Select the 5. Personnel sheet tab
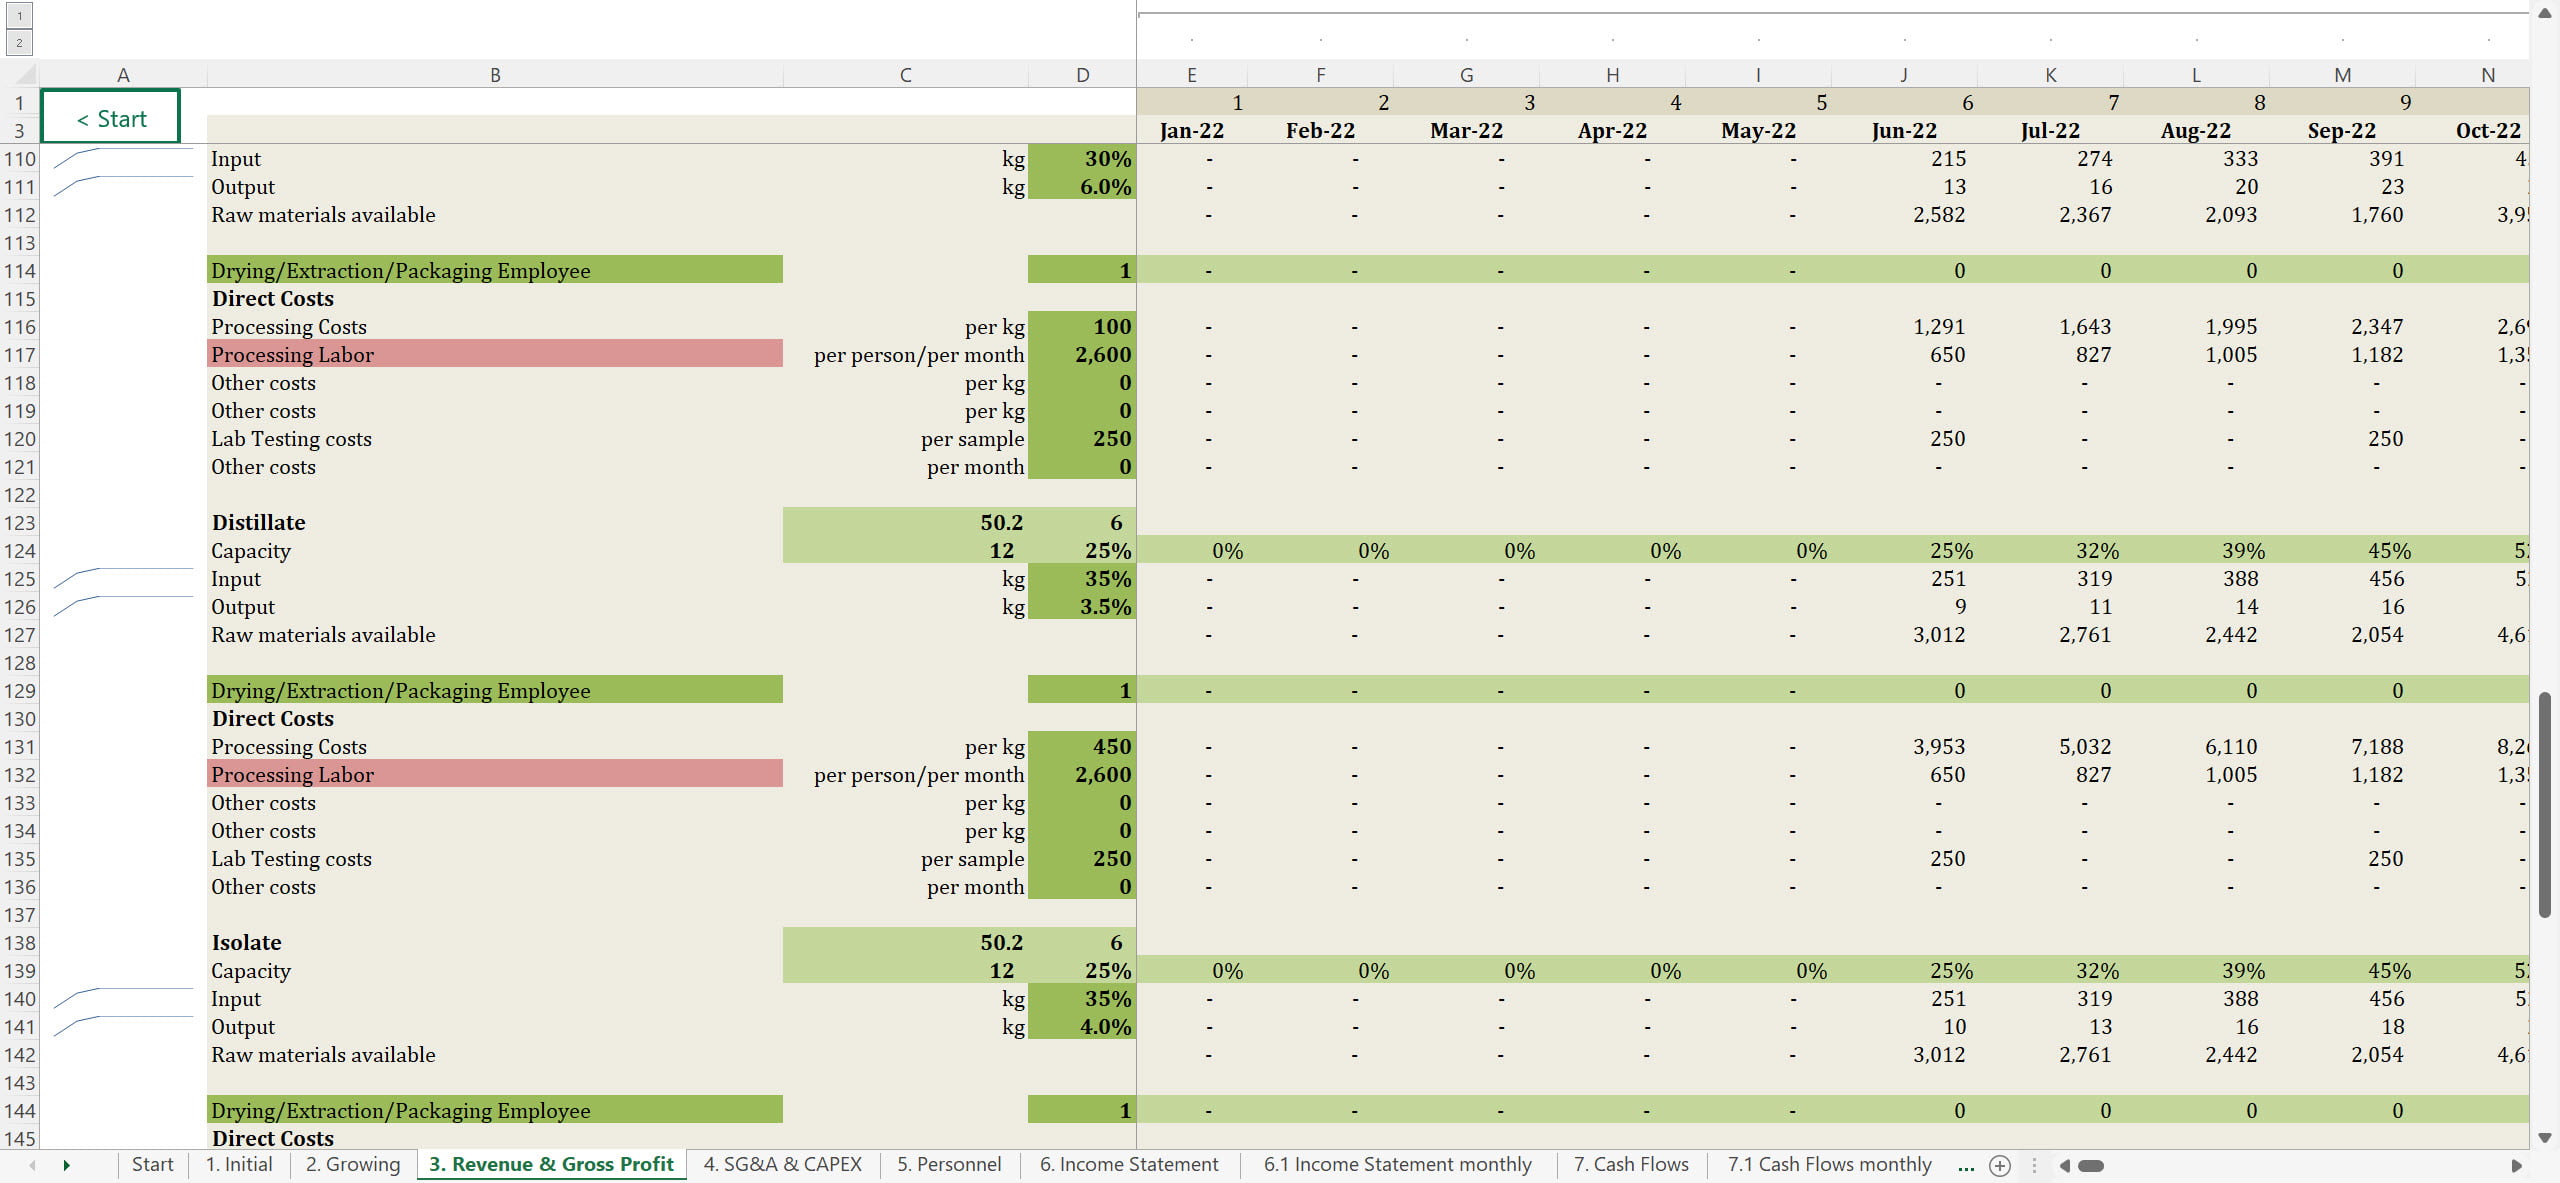Screen dimensions: 2560x1183 click(948, 1164)
